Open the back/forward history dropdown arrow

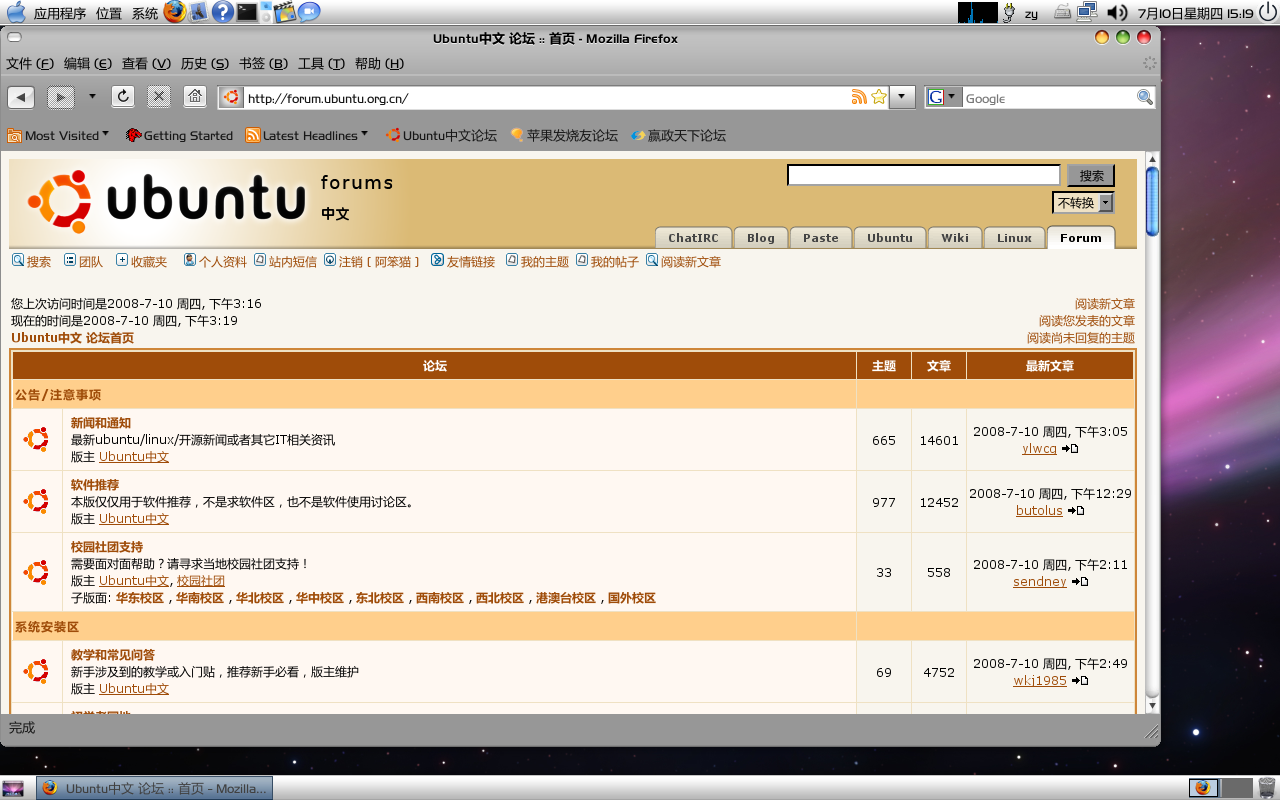(x=92, y=96)
